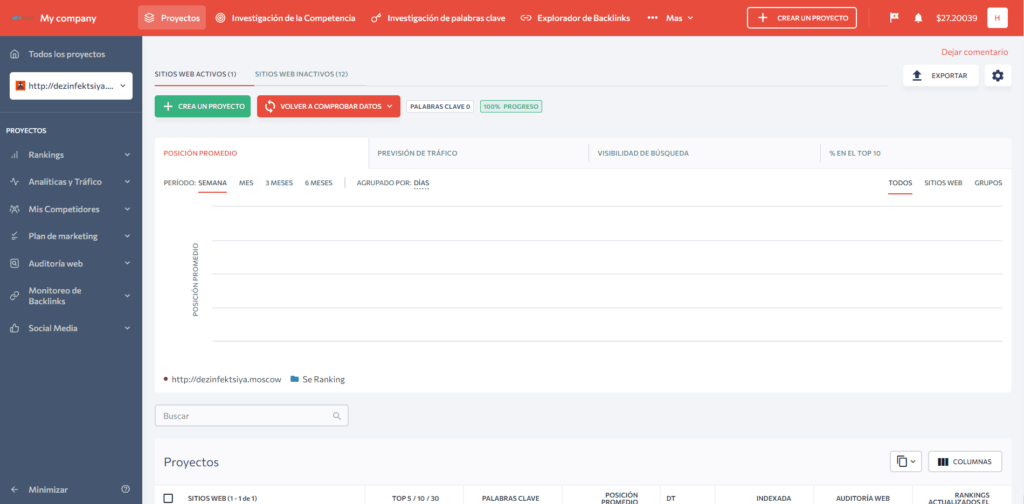
Task: Click the notifications bell icon
Action: coord(918,18)
